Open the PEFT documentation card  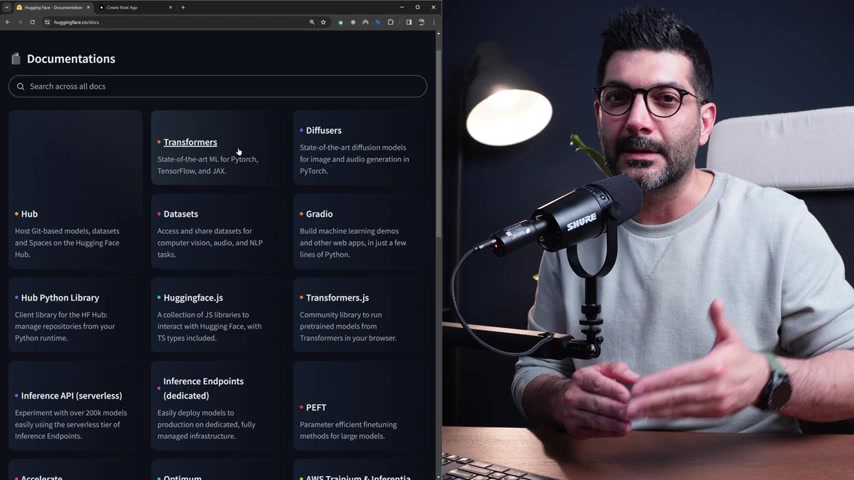[x=360, y=406]
